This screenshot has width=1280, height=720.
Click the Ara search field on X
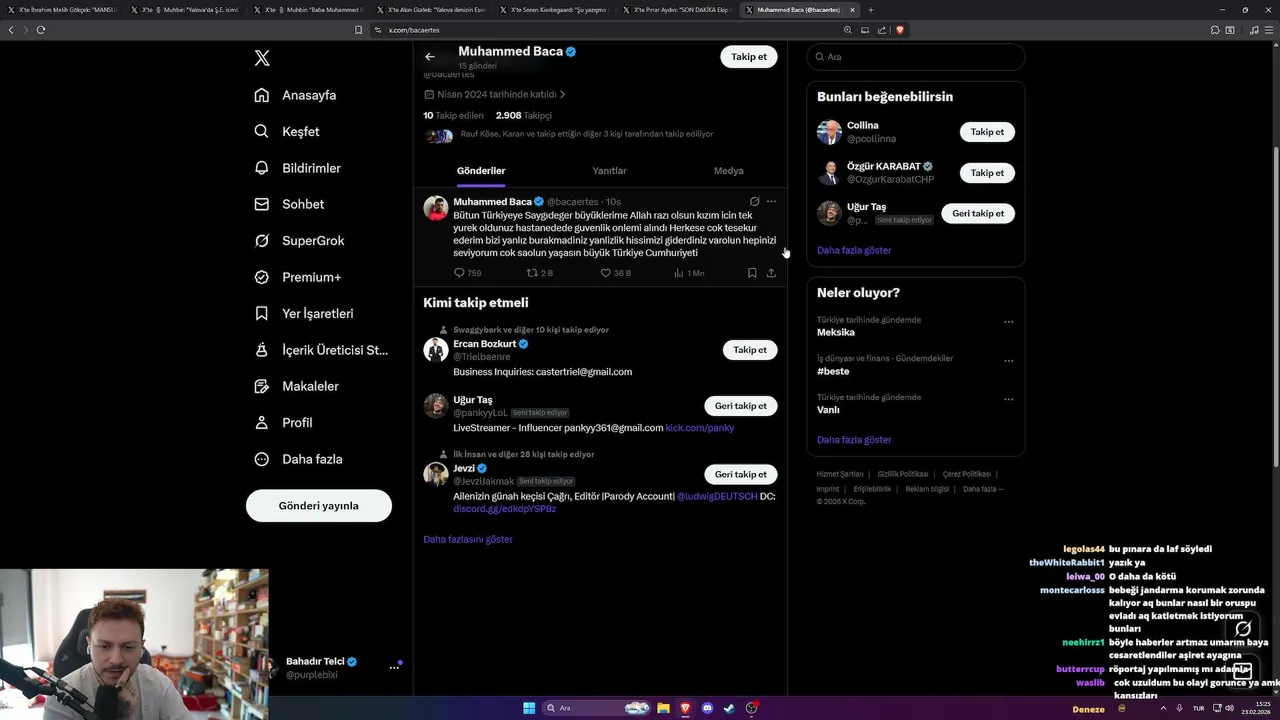(915, 57)
